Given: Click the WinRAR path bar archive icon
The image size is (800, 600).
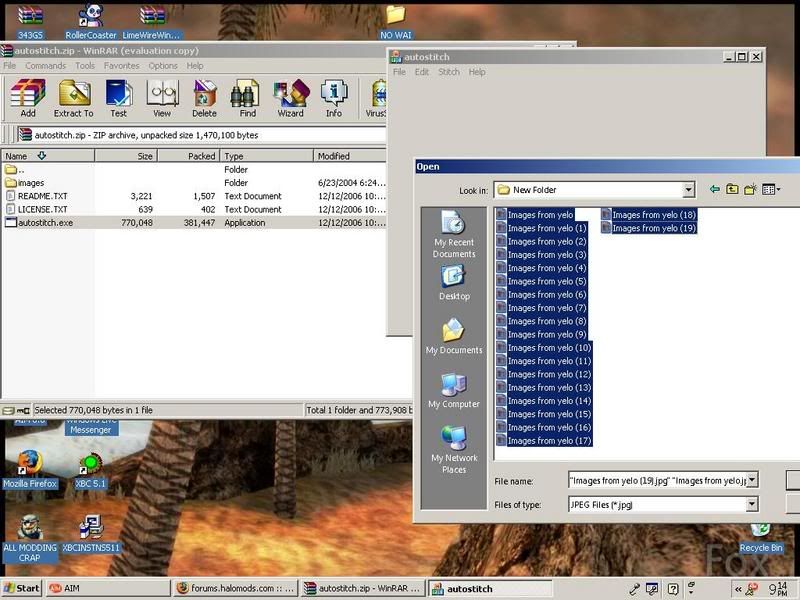Looking at the screenshot, I should click(25, 135).
